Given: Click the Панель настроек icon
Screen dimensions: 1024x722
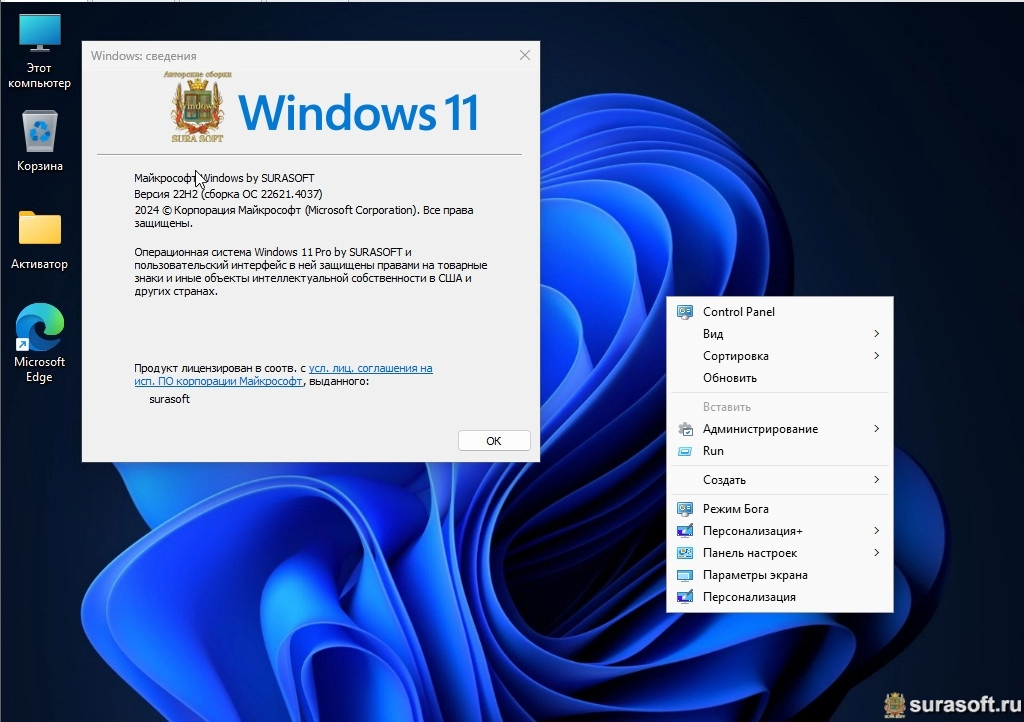Looking at the screenshot, I should [x=684, y=553].
